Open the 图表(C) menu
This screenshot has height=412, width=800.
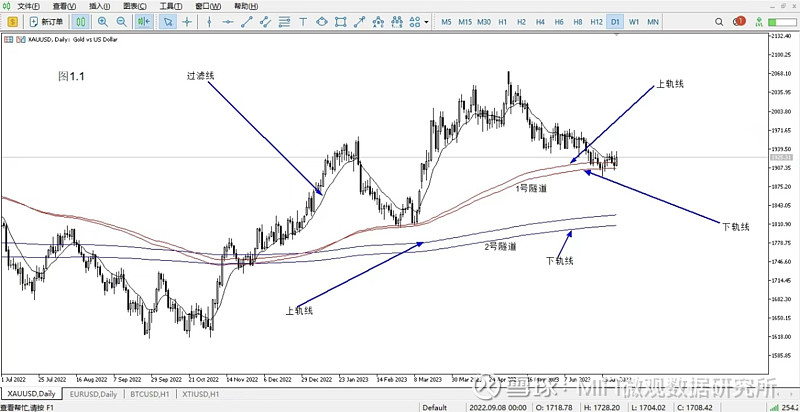pyautogui.click(x=135, y=7)
